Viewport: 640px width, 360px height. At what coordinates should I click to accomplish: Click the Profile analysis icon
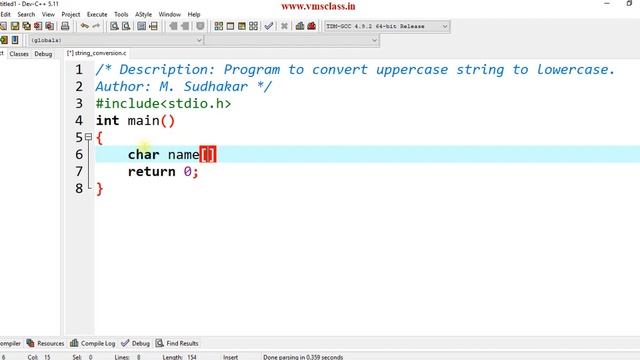coord(300,26)
